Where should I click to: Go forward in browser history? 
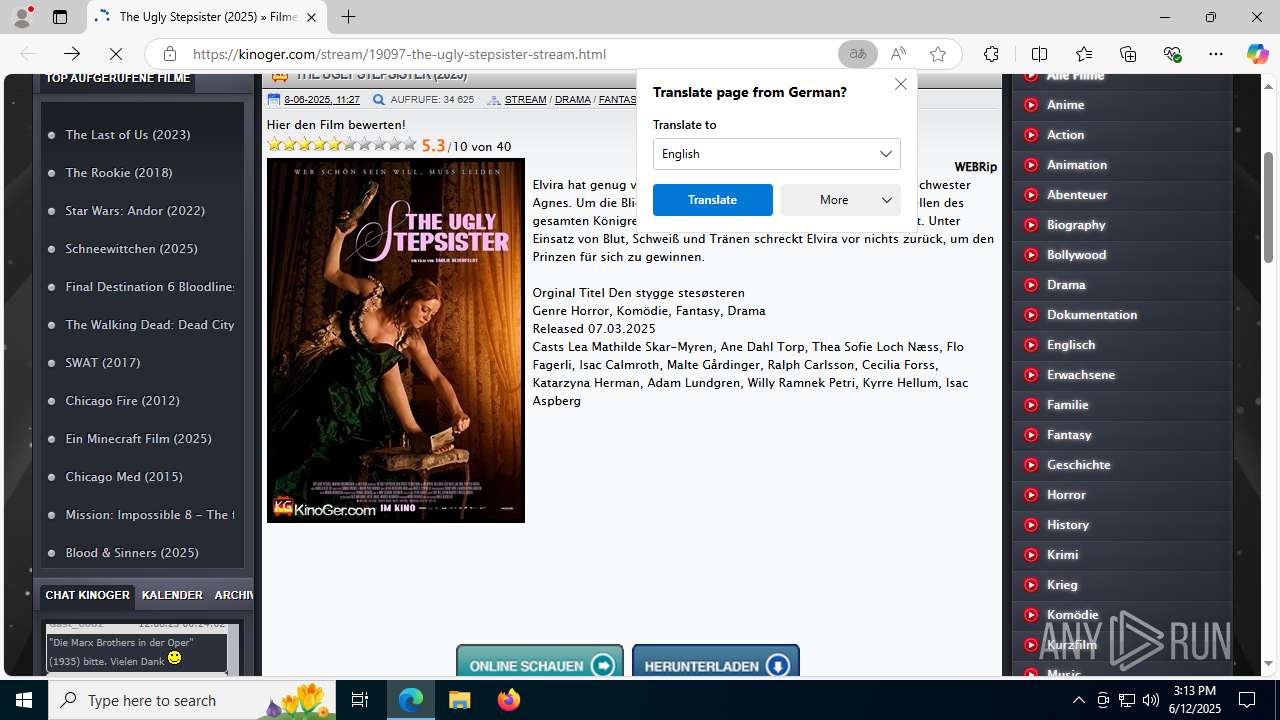coord(72,54)
